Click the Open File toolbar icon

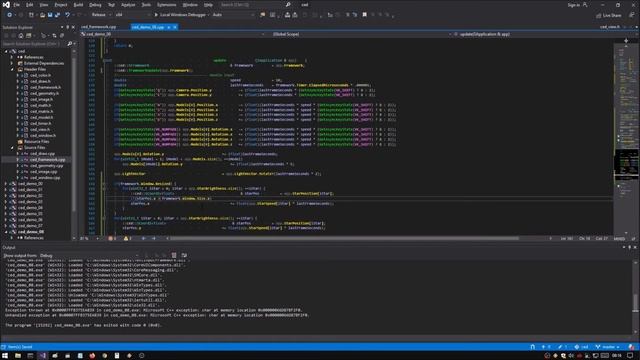(42, 15)
